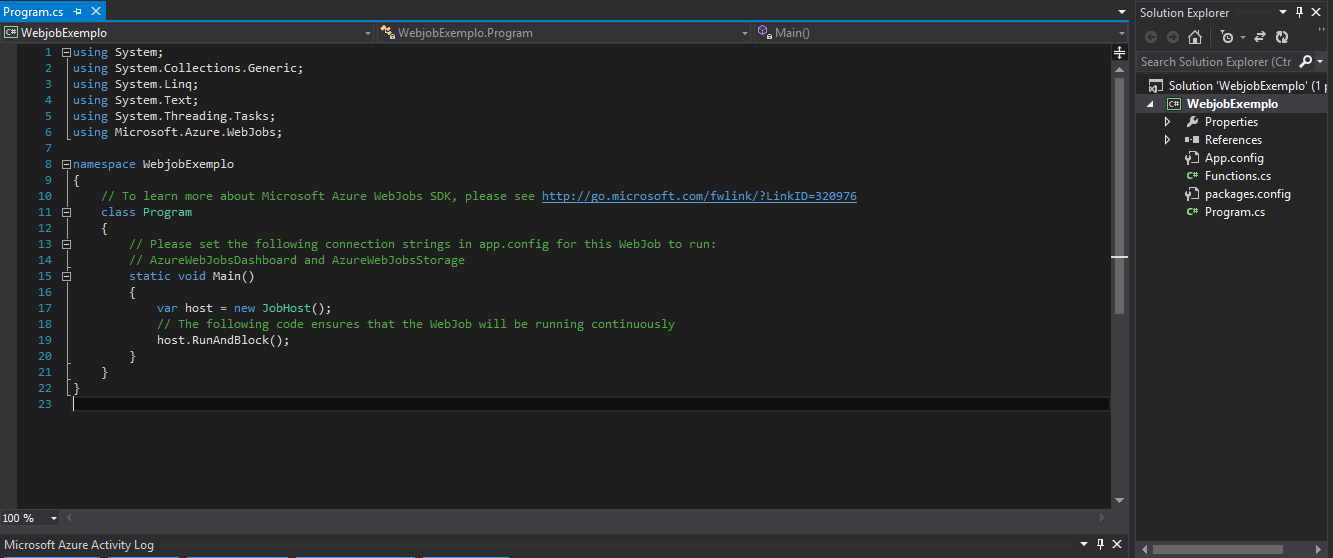
Task: Pin the Program.cs tab
Action: [77, 12]
